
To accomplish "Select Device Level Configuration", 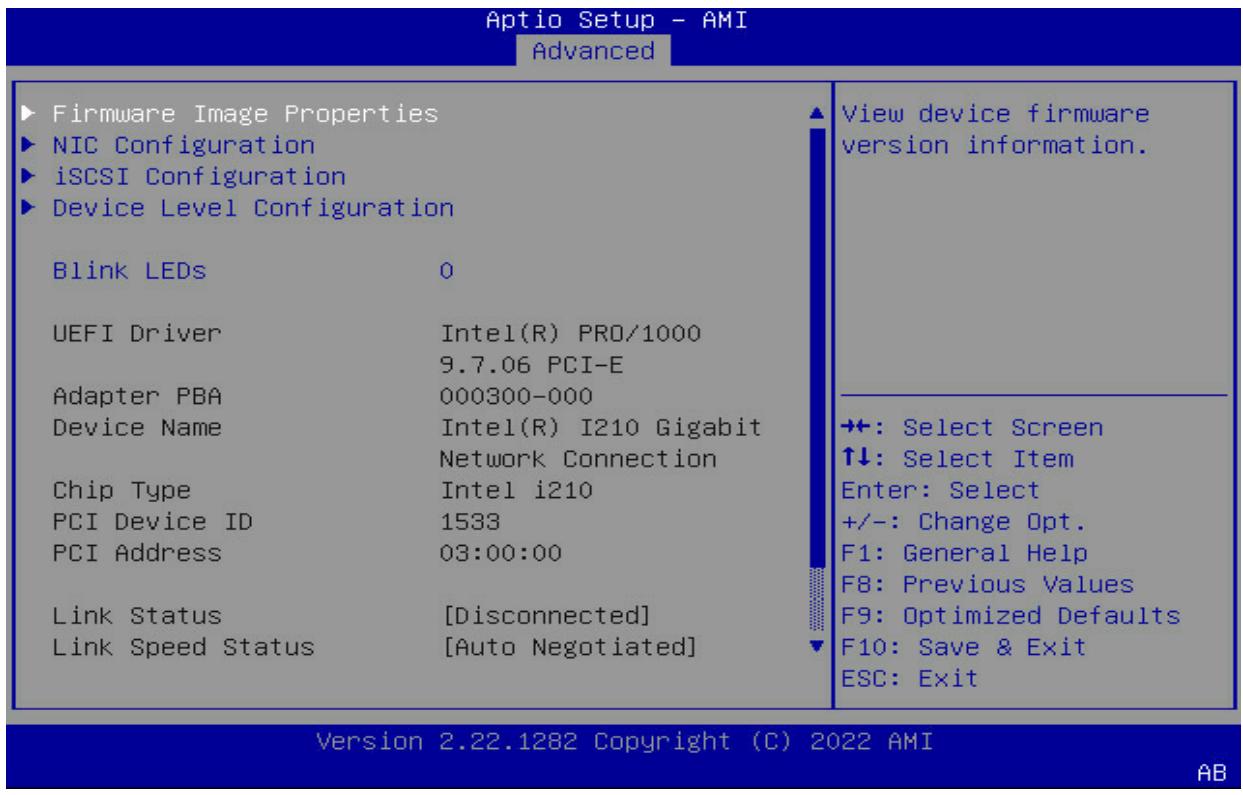I will coord(253,209).
